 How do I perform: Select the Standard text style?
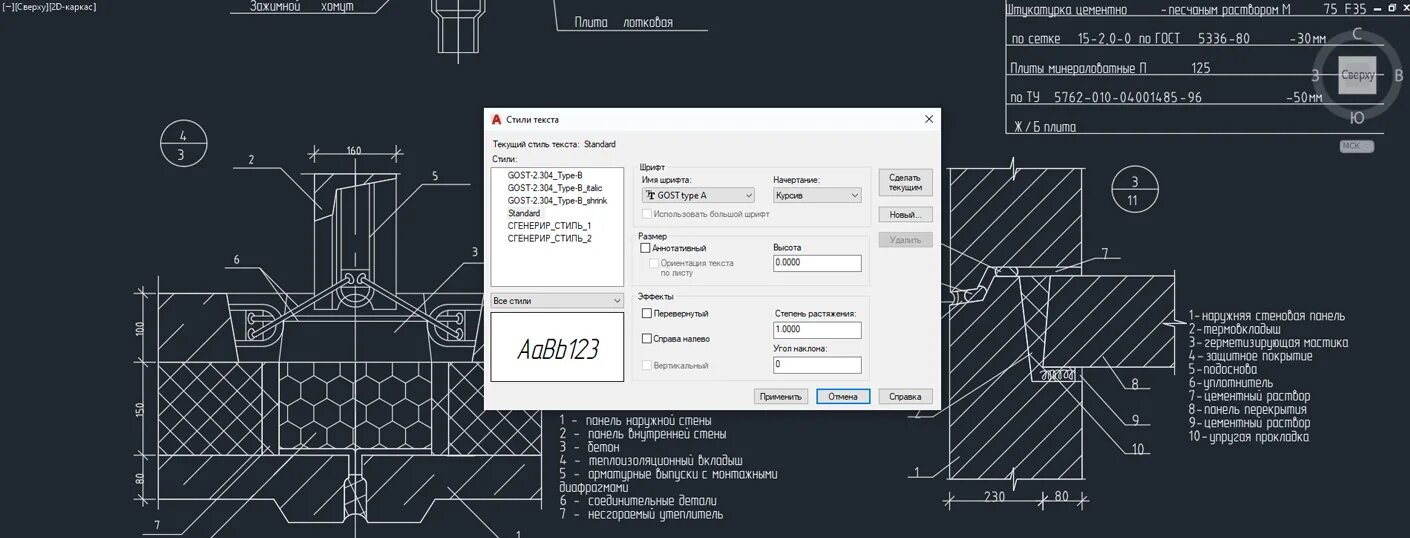pos(524,213)
